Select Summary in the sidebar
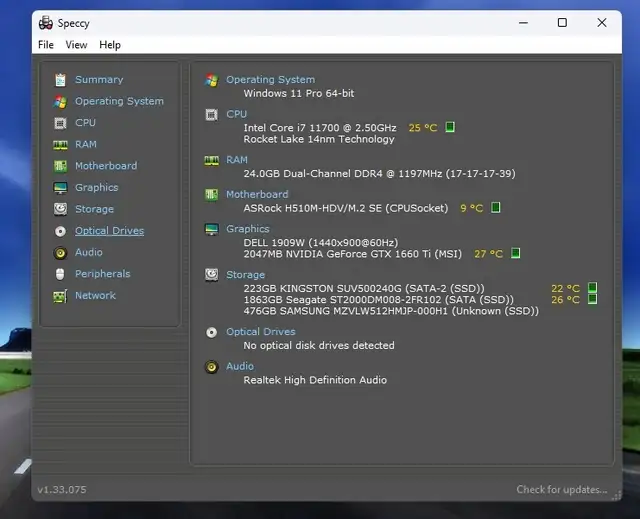 [99, 80]
